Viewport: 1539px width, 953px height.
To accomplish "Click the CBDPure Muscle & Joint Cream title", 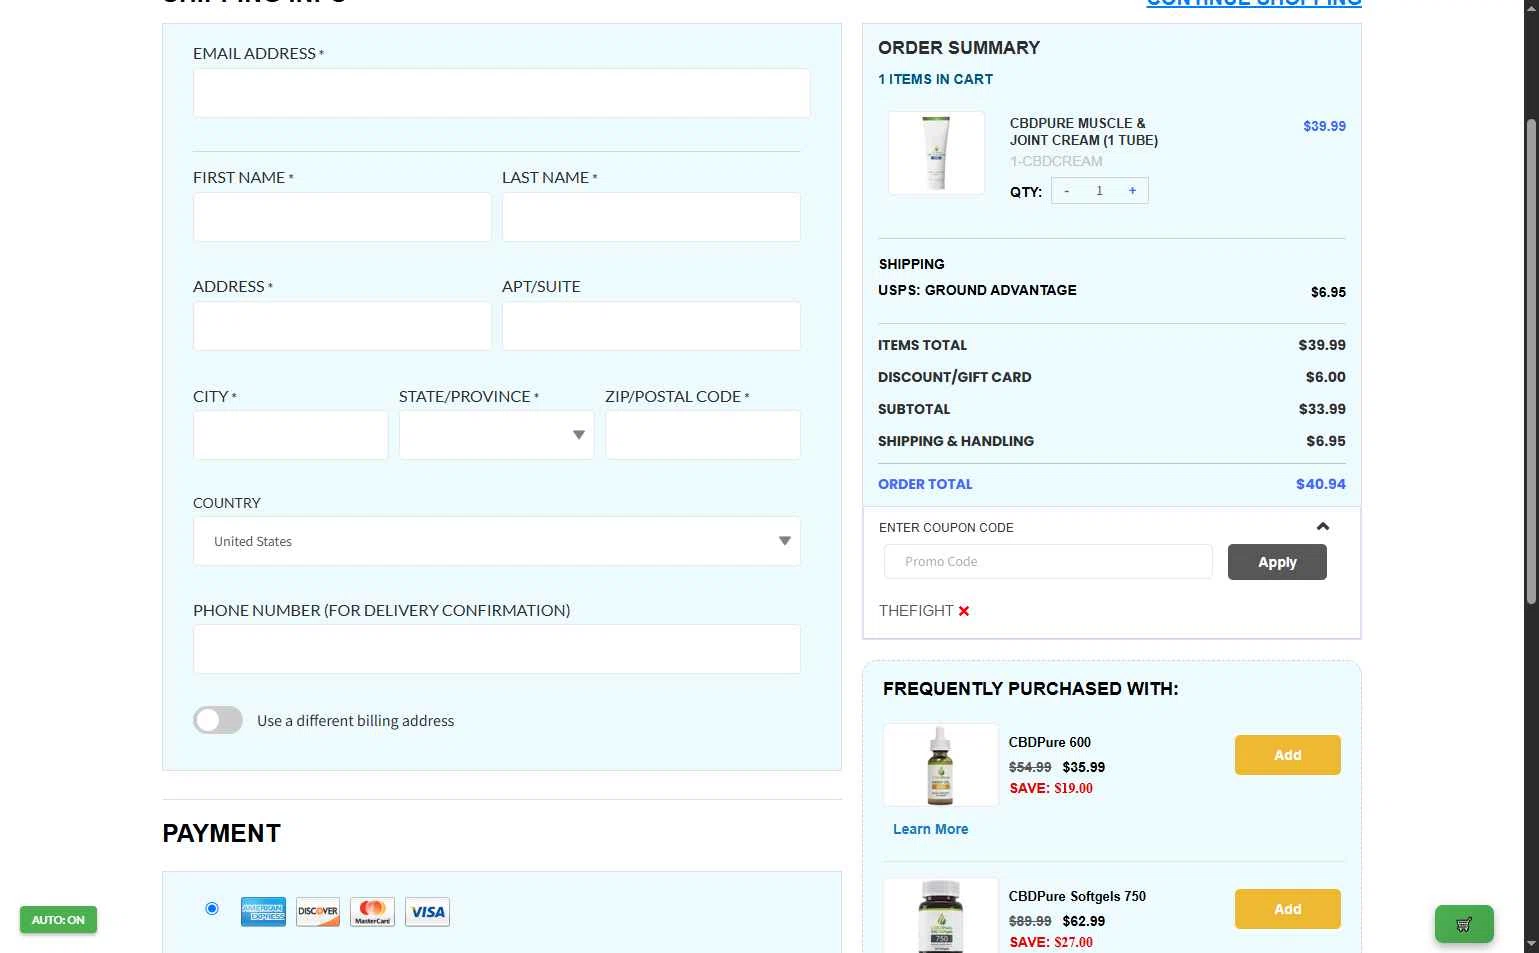I will (1084, 132).
